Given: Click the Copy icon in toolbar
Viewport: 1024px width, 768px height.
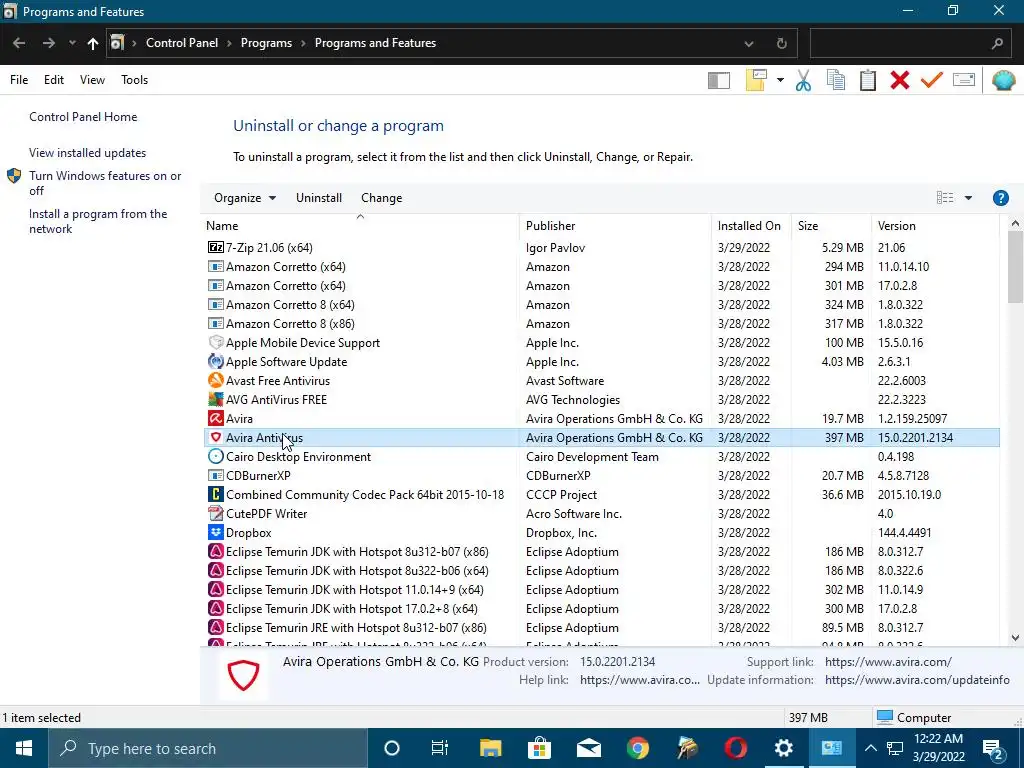Looking at the screenshot, I should (x=836, y=80).
